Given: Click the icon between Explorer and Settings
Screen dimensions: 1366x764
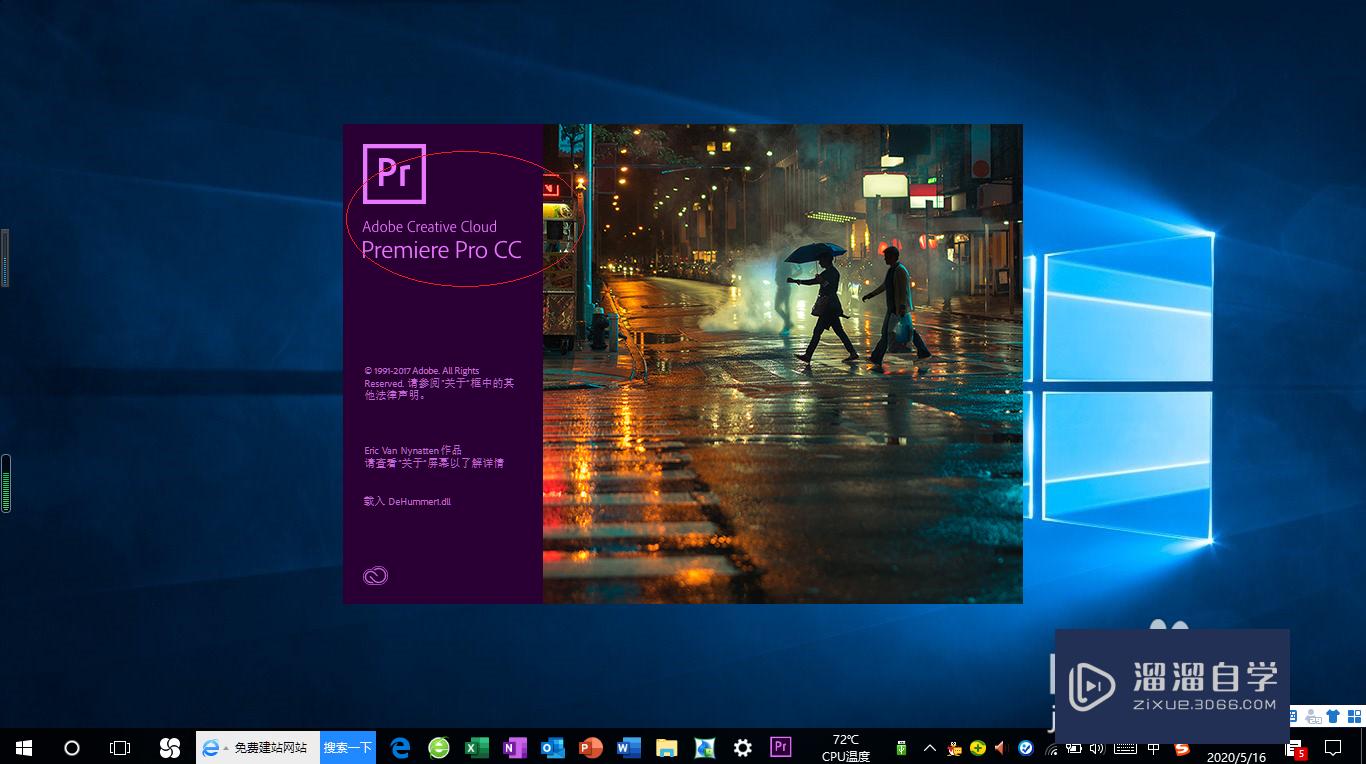Looking at the screenshot, I should click(x=705, y=747).
